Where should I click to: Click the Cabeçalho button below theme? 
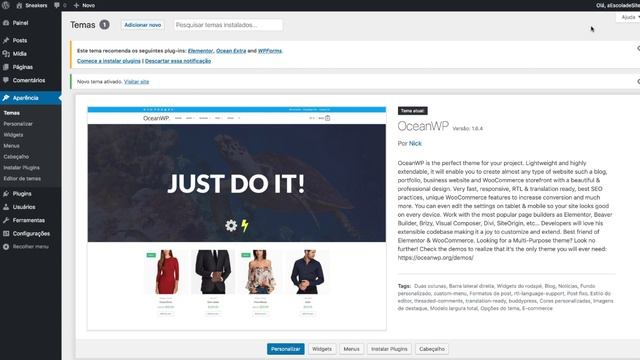point(432,349)
